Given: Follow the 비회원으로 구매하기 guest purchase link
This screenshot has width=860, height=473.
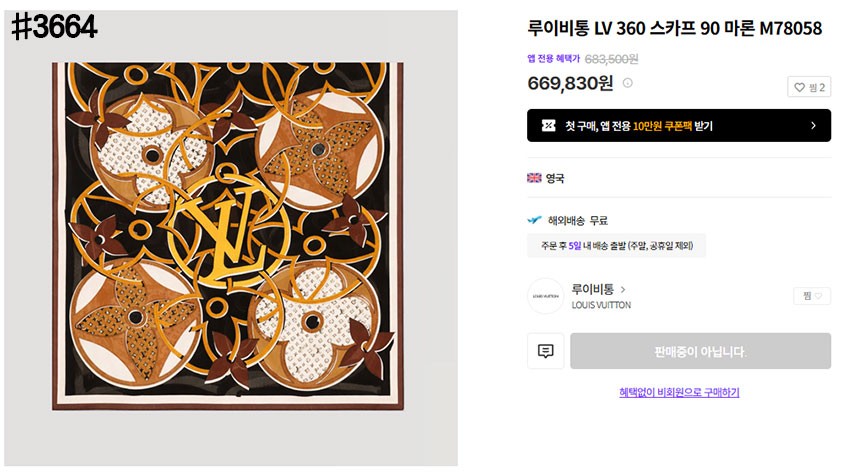Looking at the screenshot, I should 679,392.
